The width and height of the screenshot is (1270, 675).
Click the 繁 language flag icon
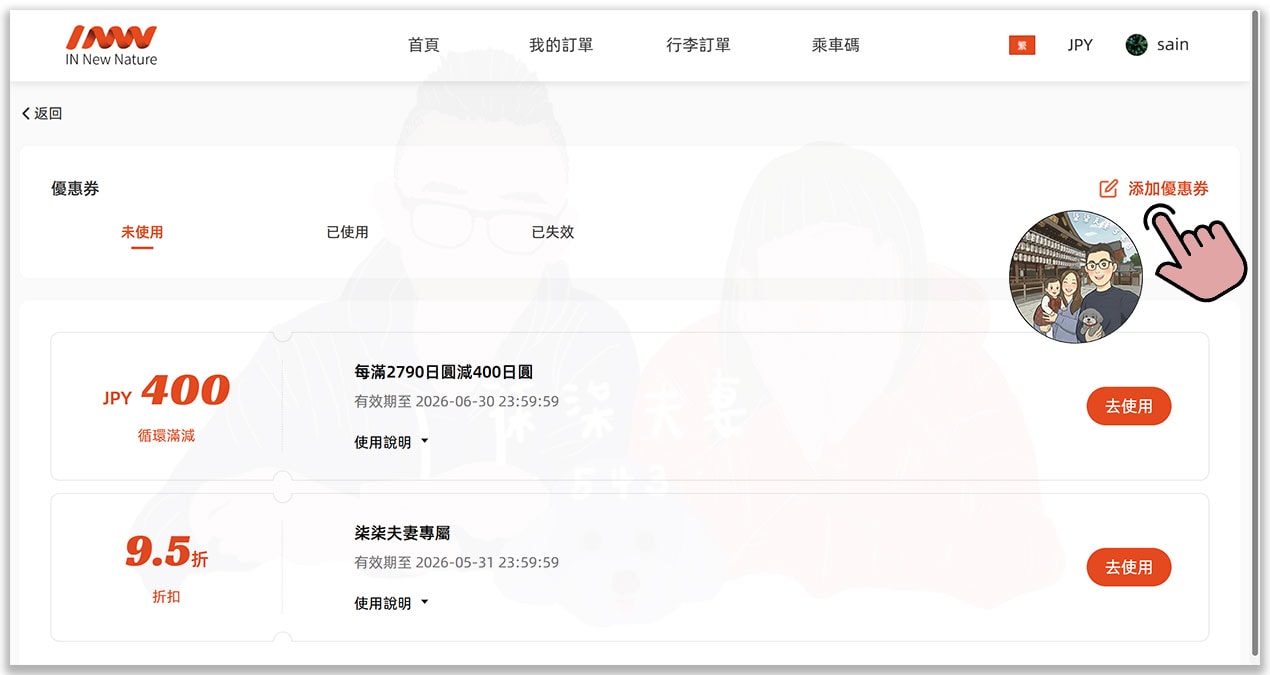1022,45
